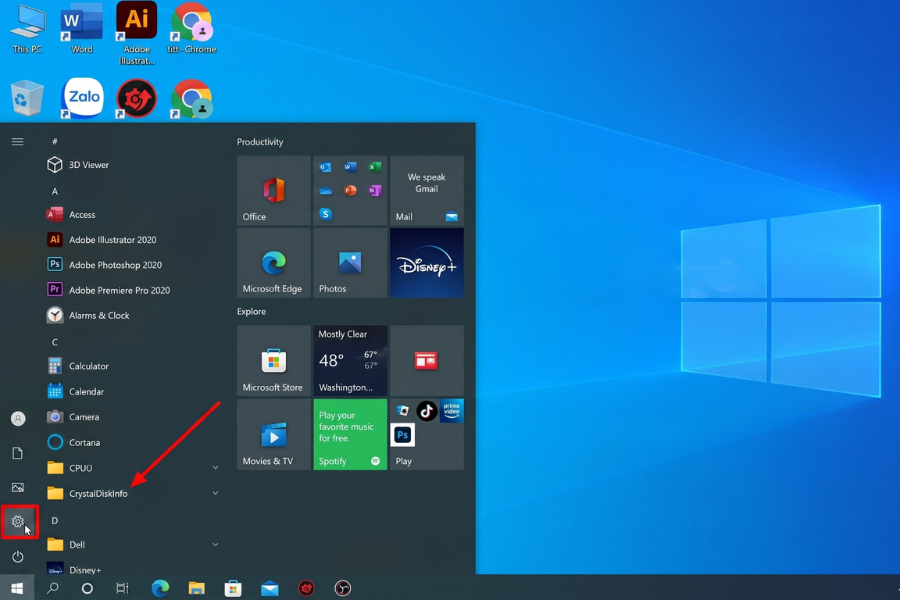Image resolution: width=900 pixels, height=600 pixels.
Task: Open the Disney+ tile
Action: tap(426, 263)
